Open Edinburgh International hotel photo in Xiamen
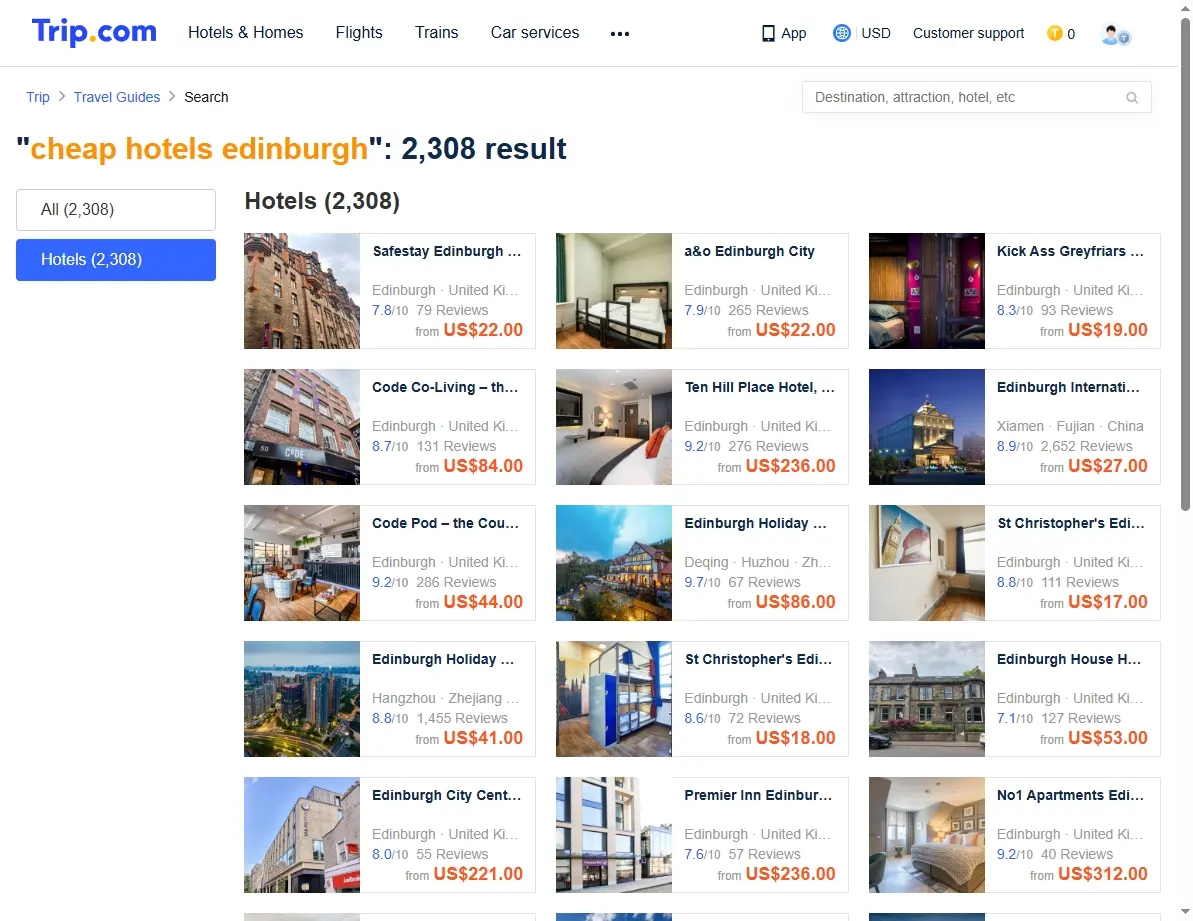 [x=927, y=427]
